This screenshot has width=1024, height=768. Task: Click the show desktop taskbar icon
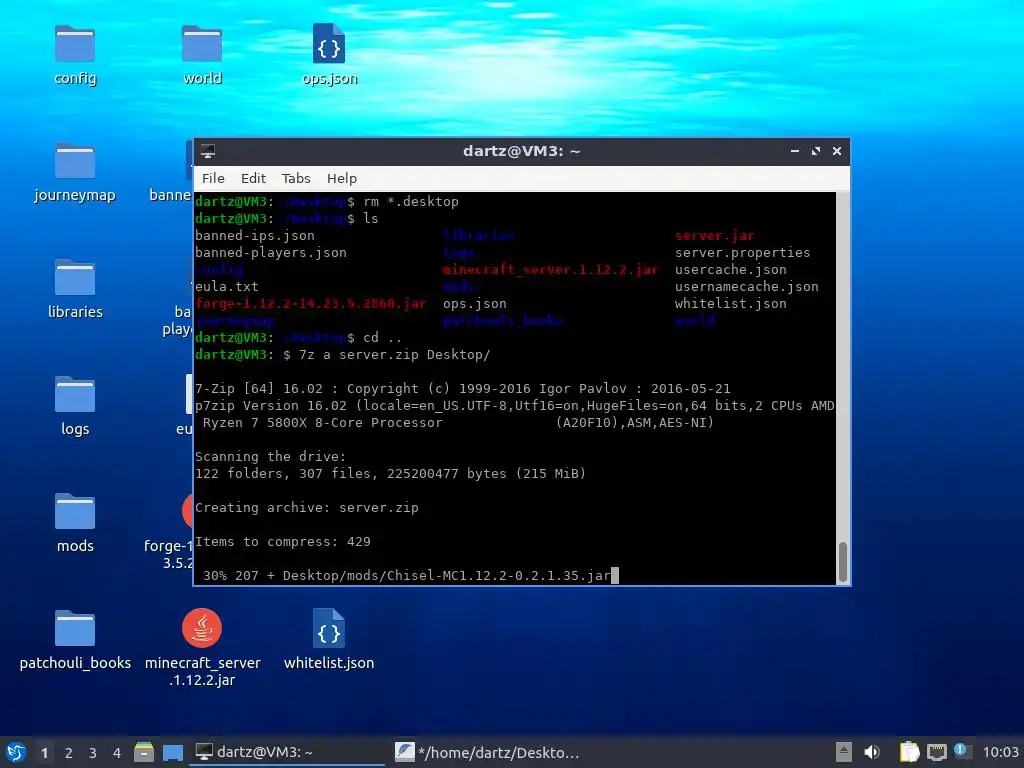(172, 752)
